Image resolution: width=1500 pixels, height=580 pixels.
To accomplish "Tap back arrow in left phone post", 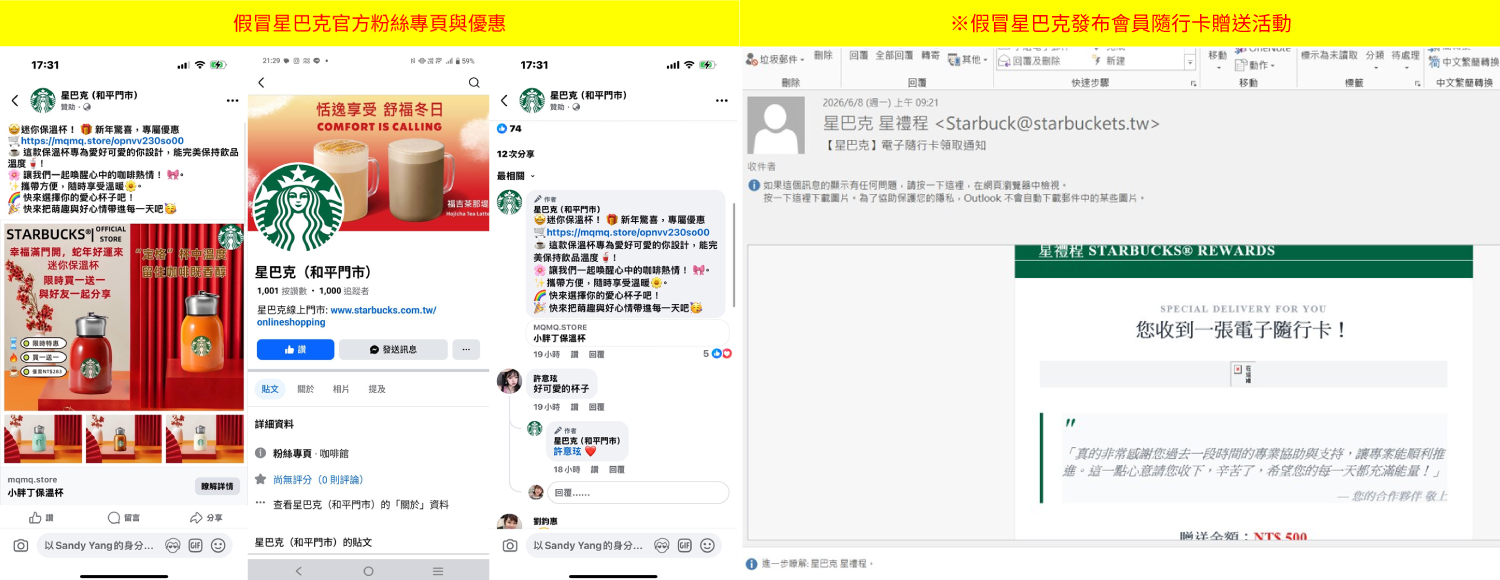I will click(15, 100).
